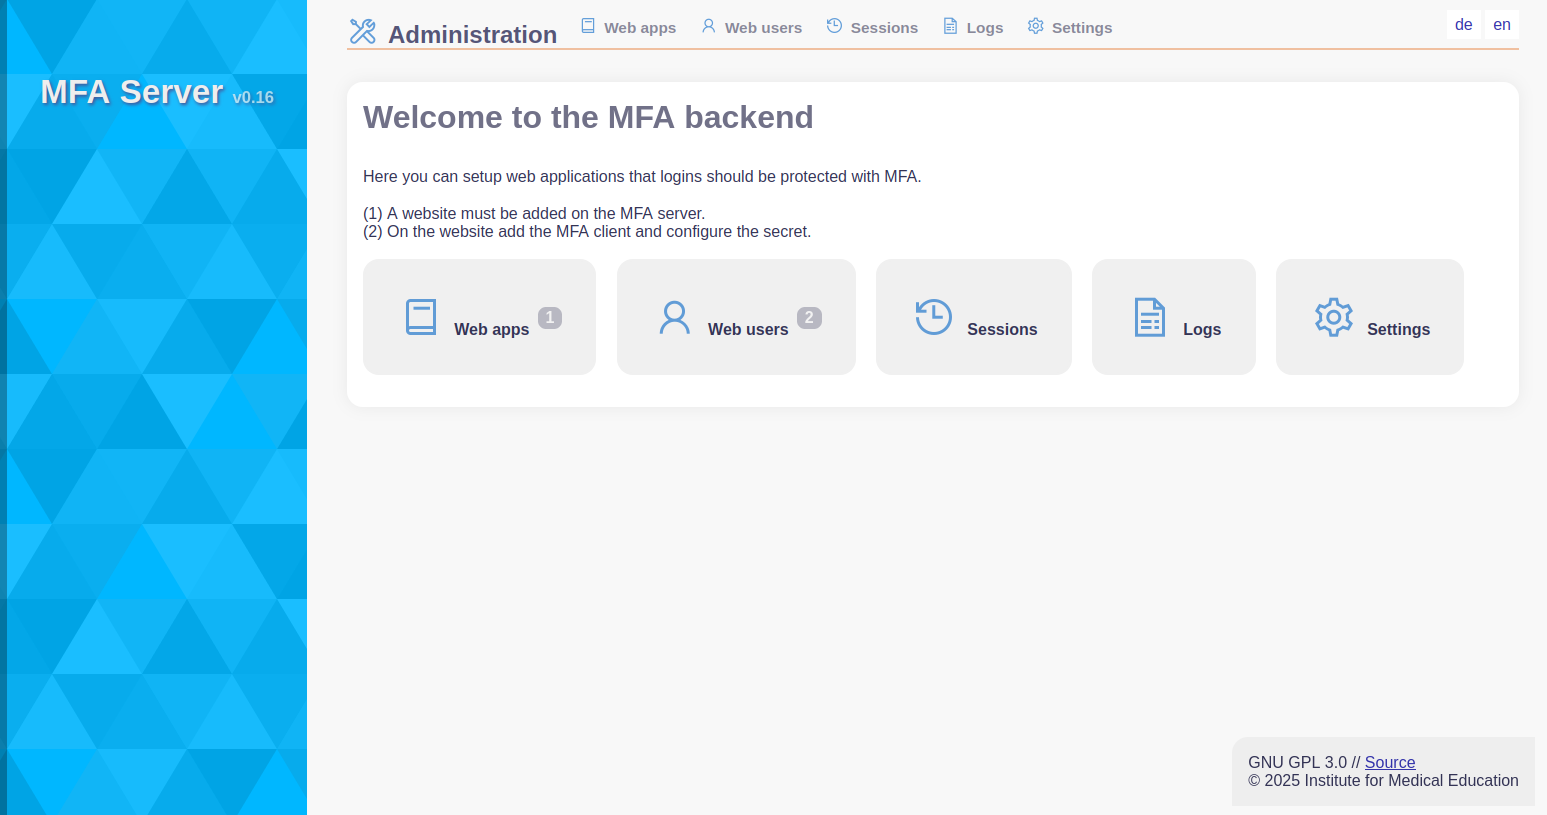Follow the Source link in the footer
Viewport: 1547px width, 815px height.
(1390, 762)
